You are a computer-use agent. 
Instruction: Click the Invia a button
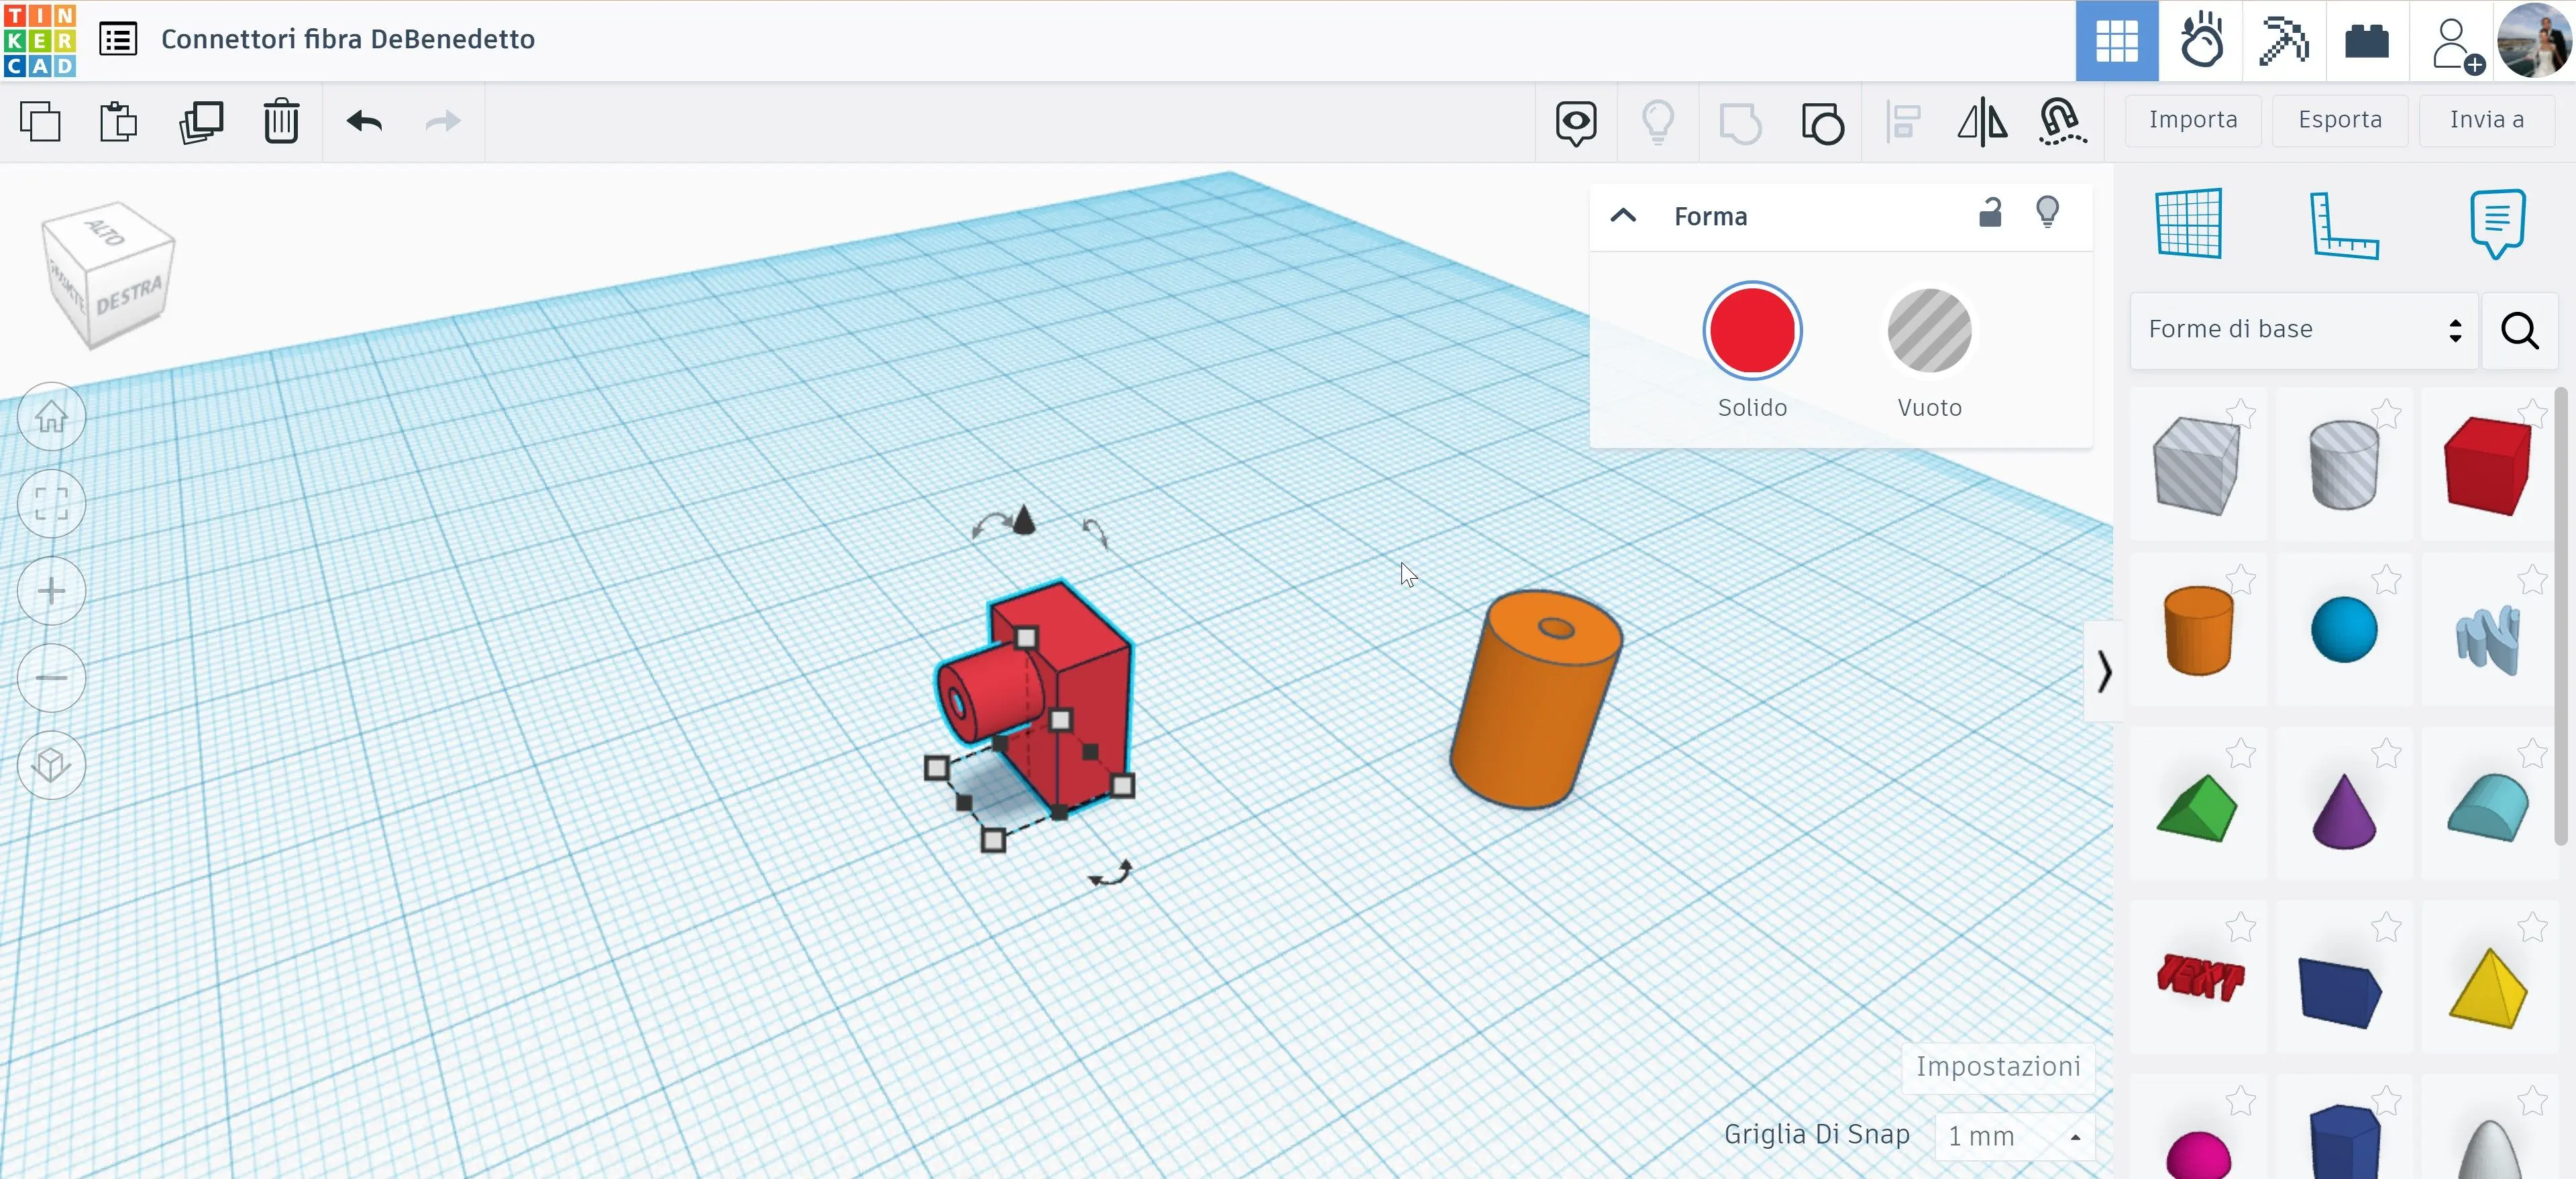click(x=2487, y=120)
